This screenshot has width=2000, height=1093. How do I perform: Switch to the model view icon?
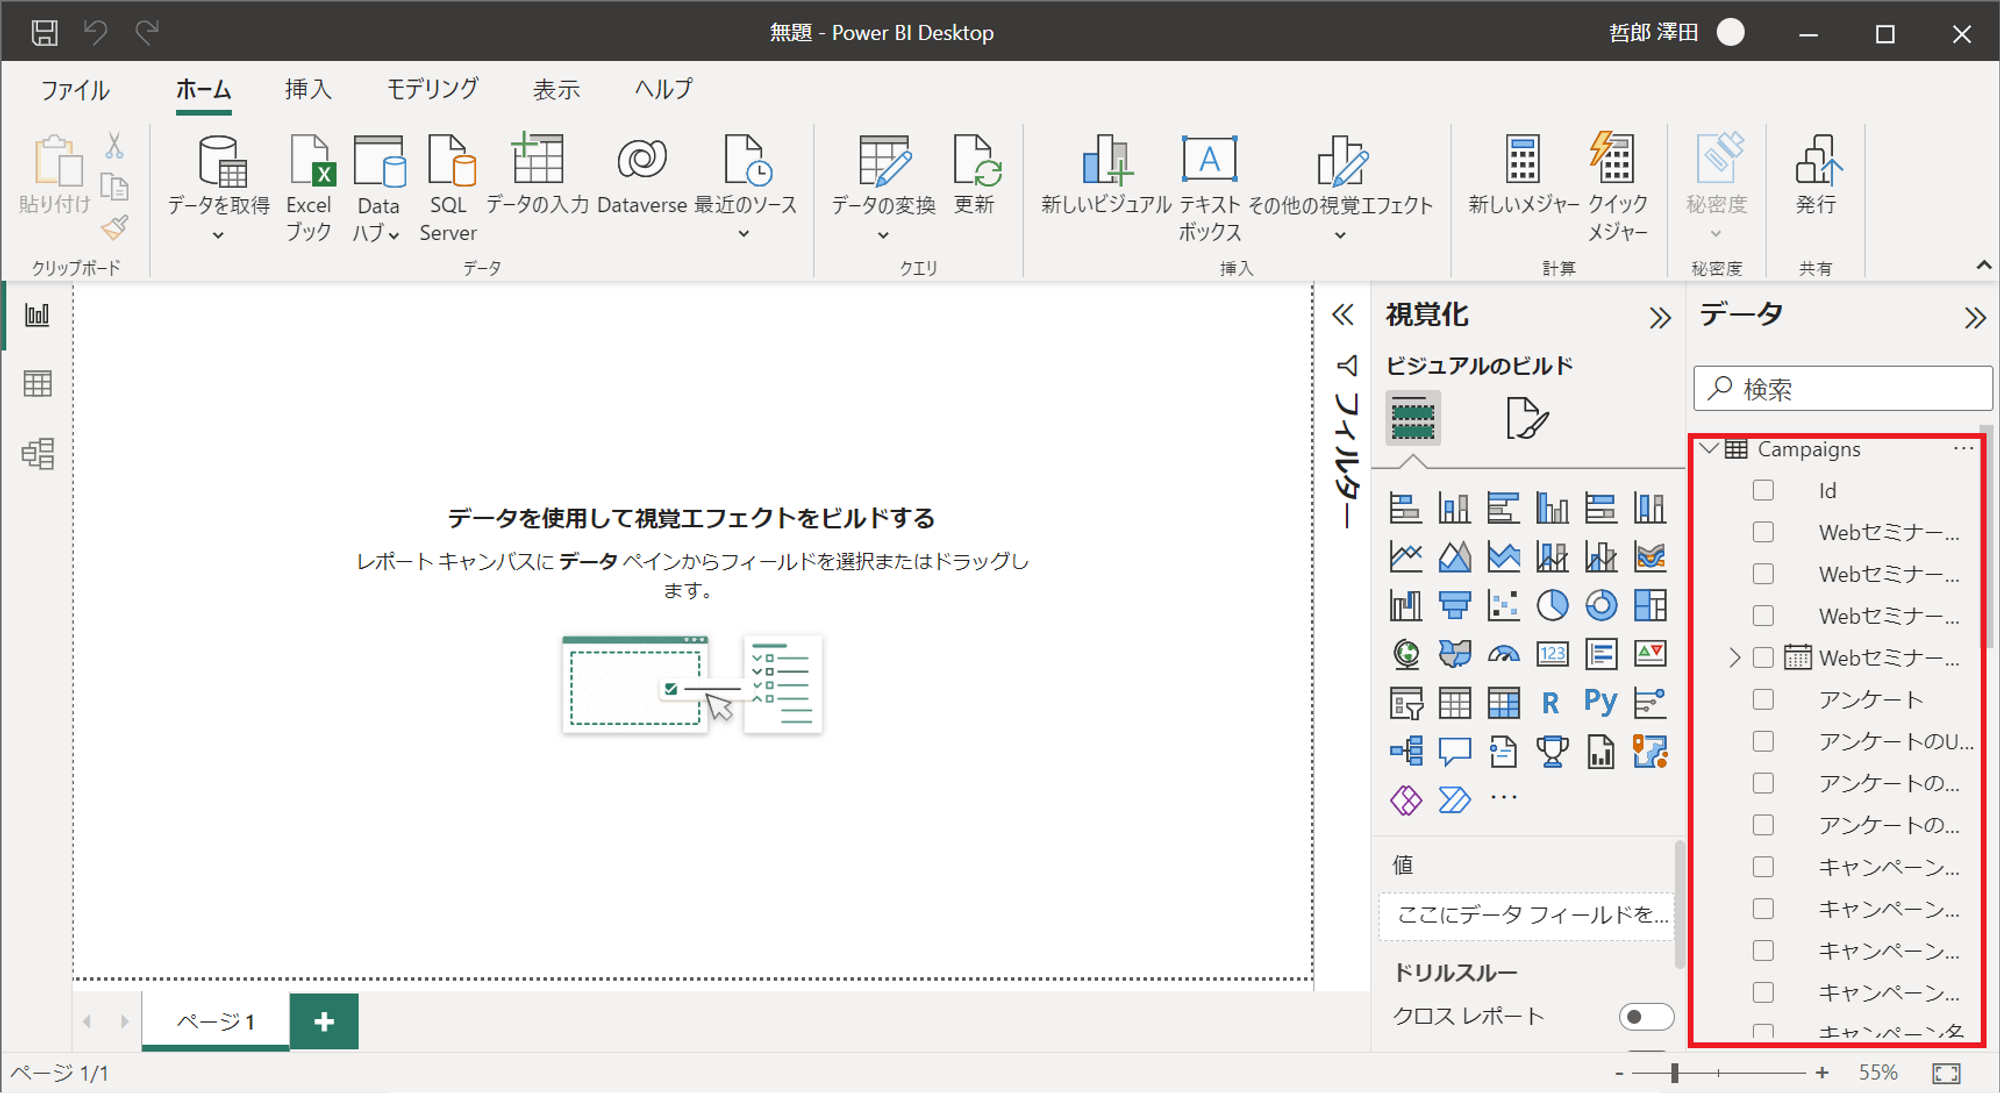point(38,454)
